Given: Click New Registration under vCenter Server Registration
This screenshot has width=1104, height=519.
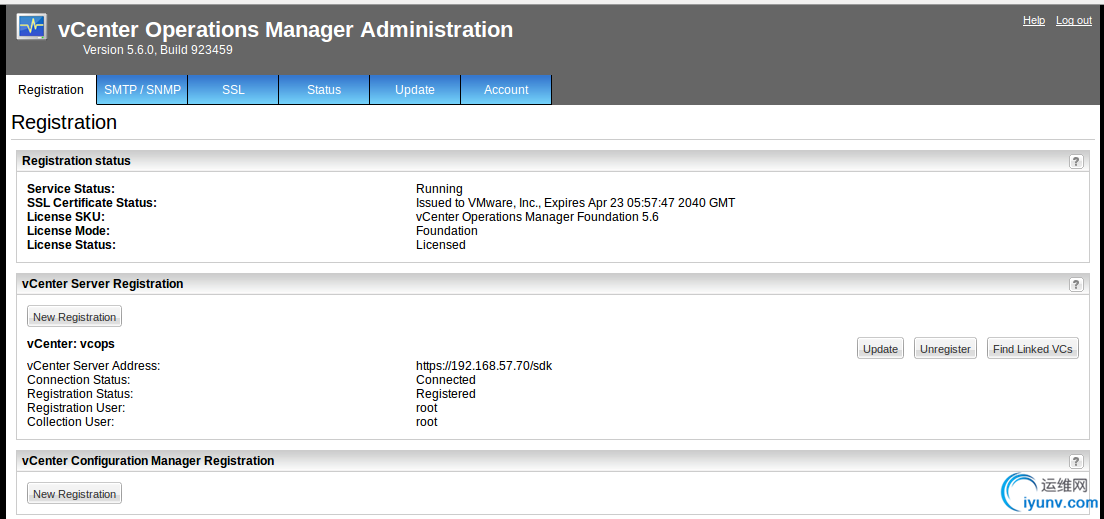Looking at the screenshot, I should point(75,317).
